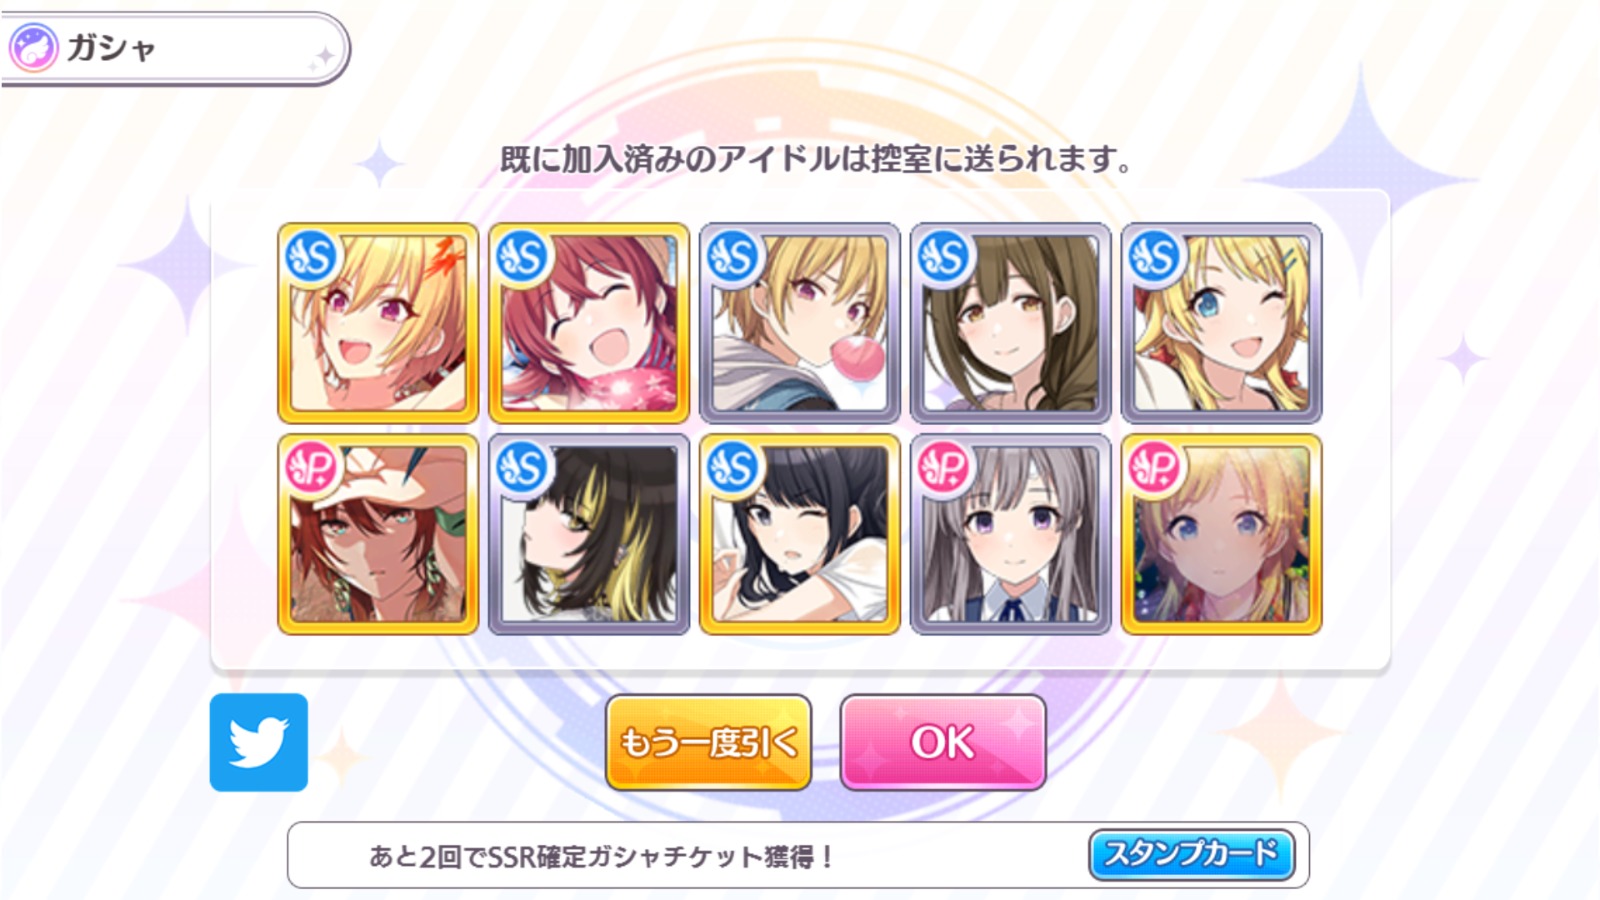This screenshot has height=900, width=1600.
Task: Select the blonde idol with red hair clip card
Action: coord(378,323)
